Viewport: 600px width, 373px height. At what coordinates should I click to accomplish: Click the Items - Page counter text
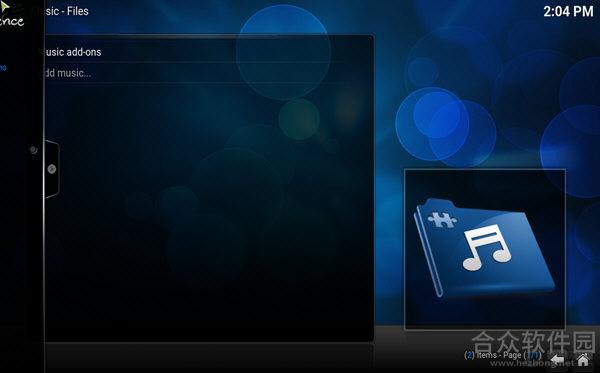point(503,355)
